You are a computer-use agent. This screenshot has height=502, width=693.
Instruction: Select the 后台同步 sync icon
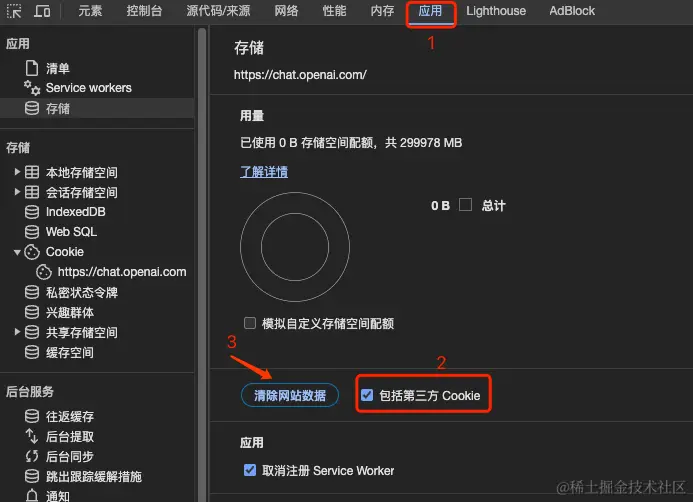pyautogui.click(x=32, y=456)
